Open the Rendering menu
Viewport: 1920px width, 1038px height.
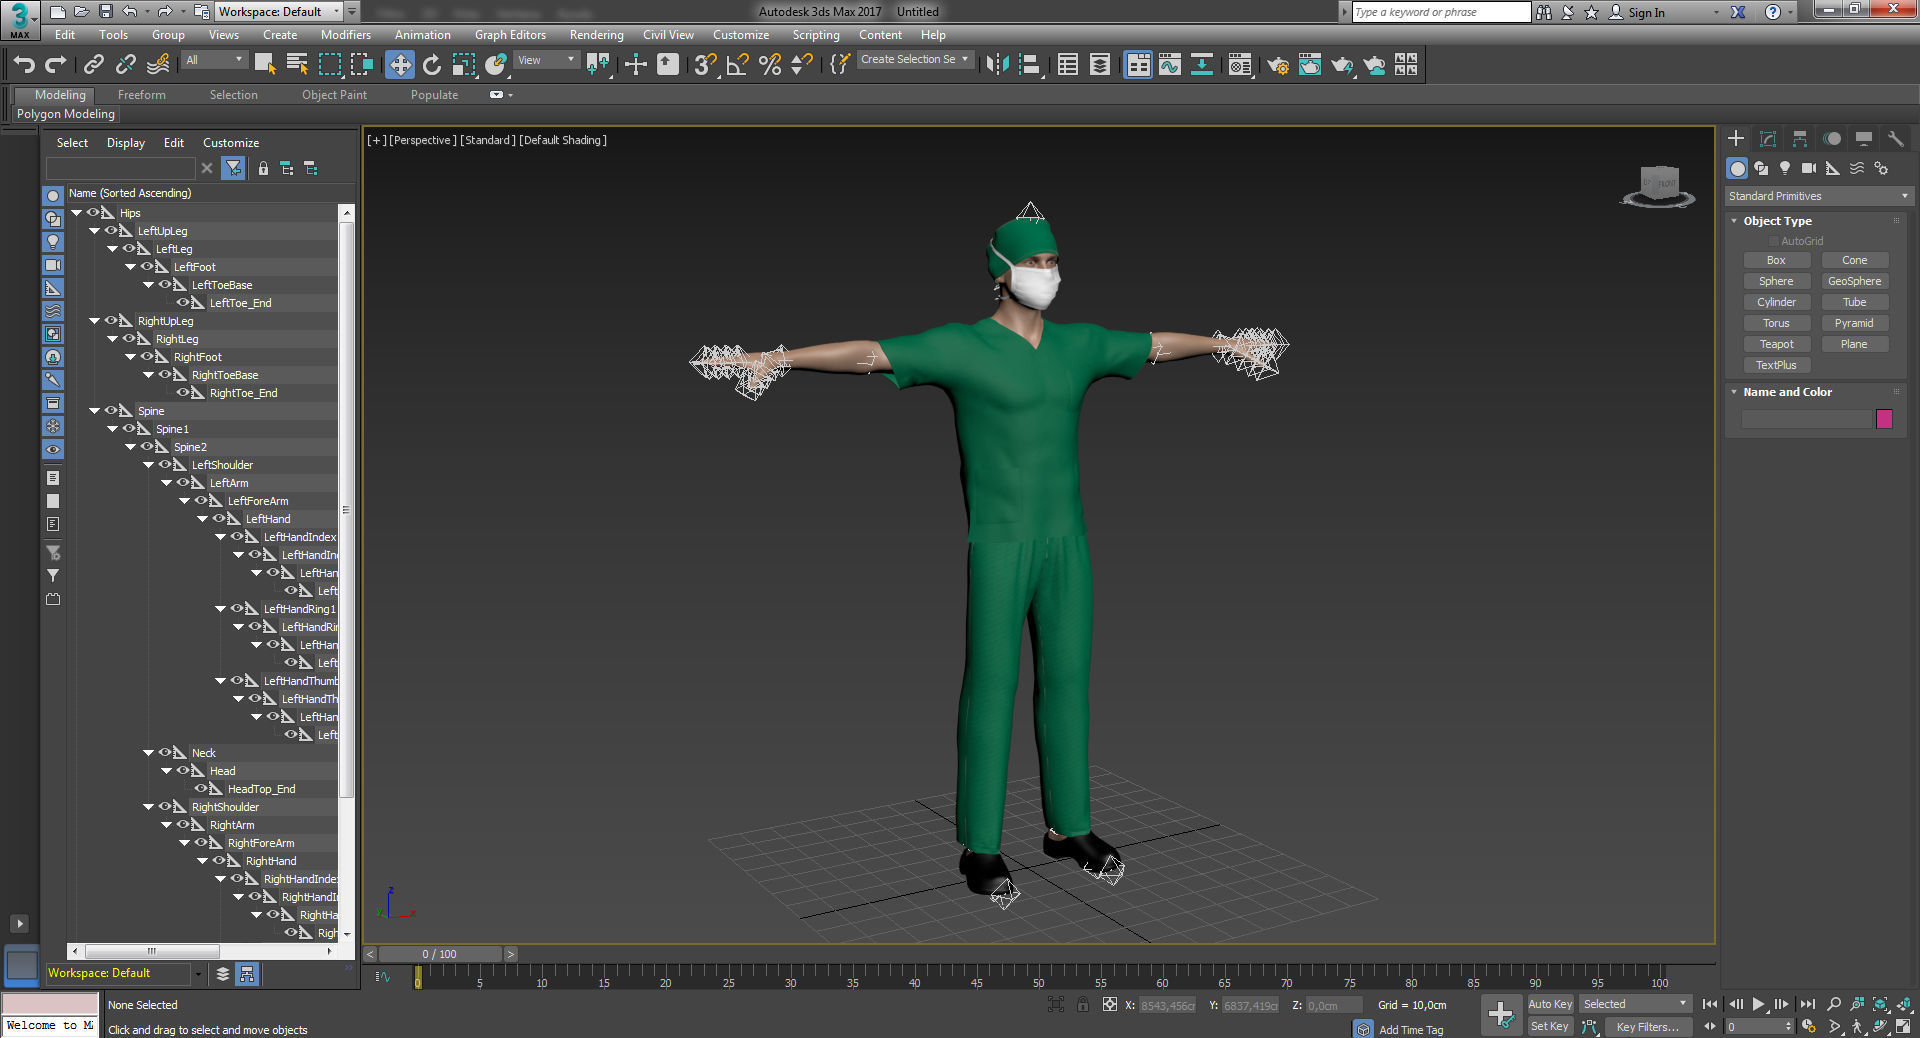[x=596, y=35]
